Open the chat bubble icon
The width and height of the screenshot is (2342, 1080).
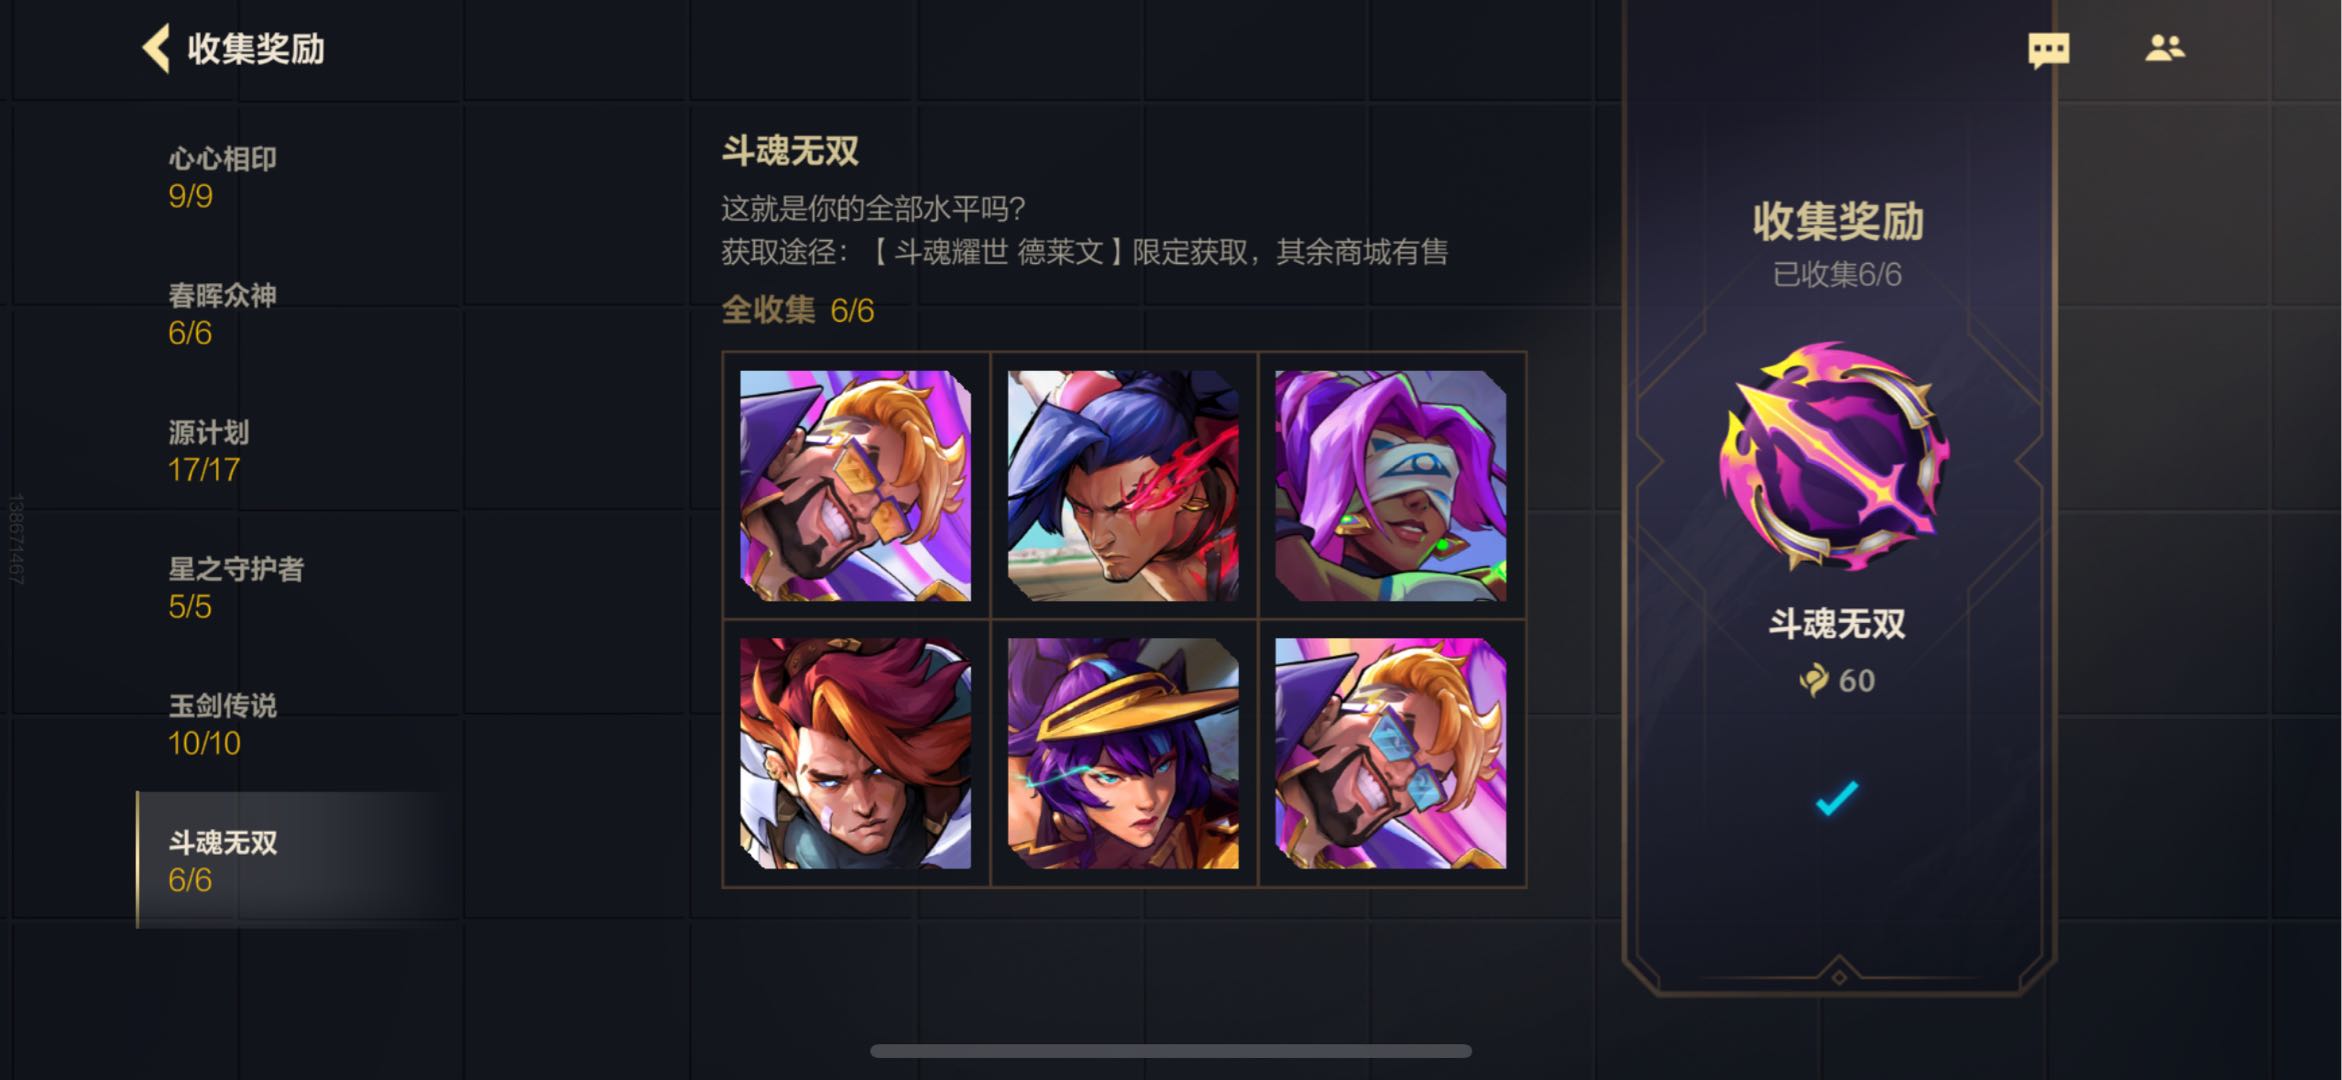pos(2048,50)
